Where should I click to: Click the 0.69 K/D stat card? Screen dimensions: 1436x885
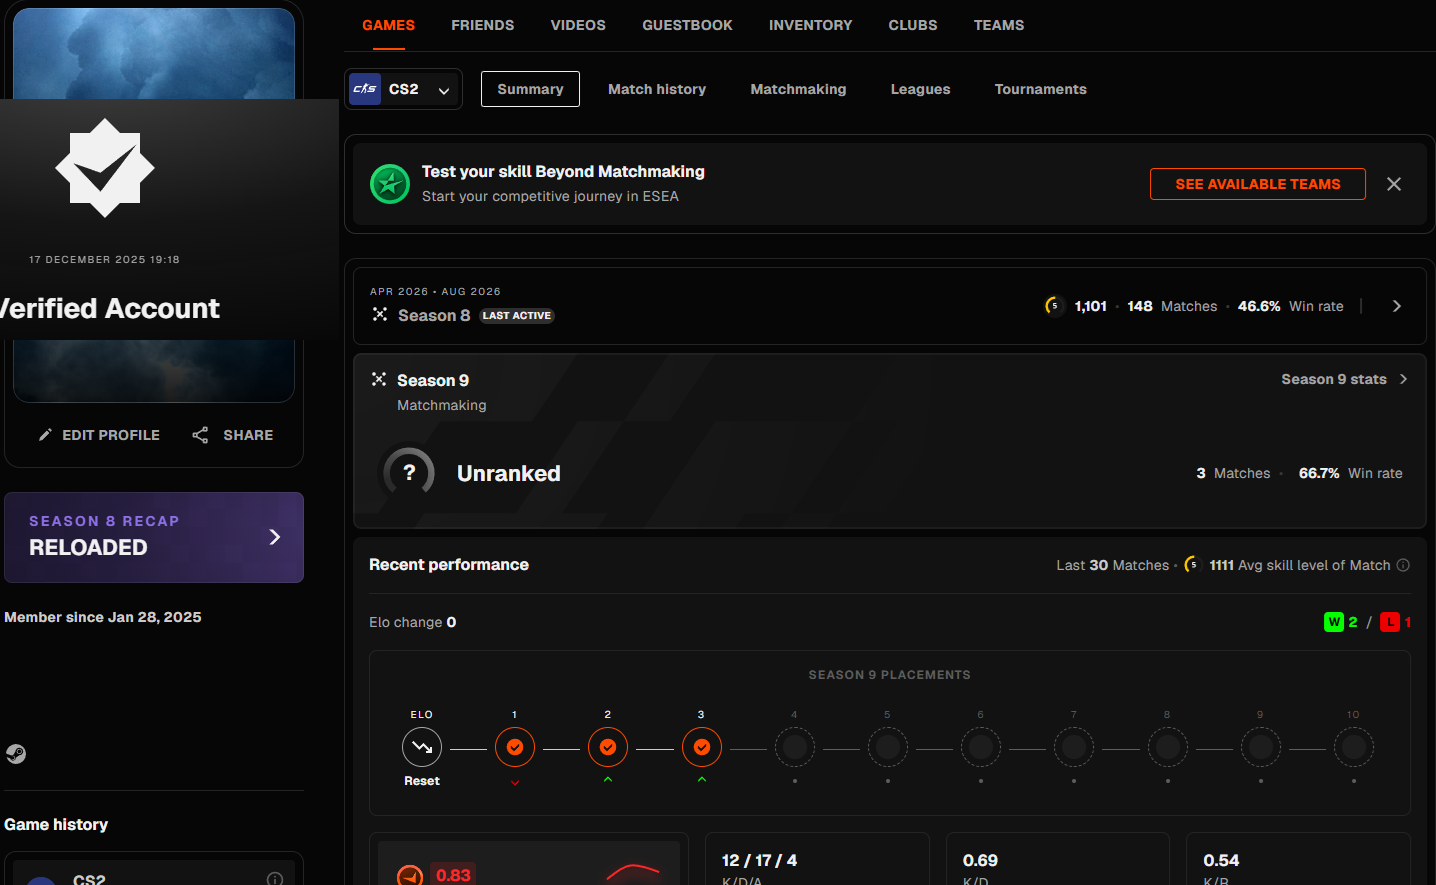1057,859
